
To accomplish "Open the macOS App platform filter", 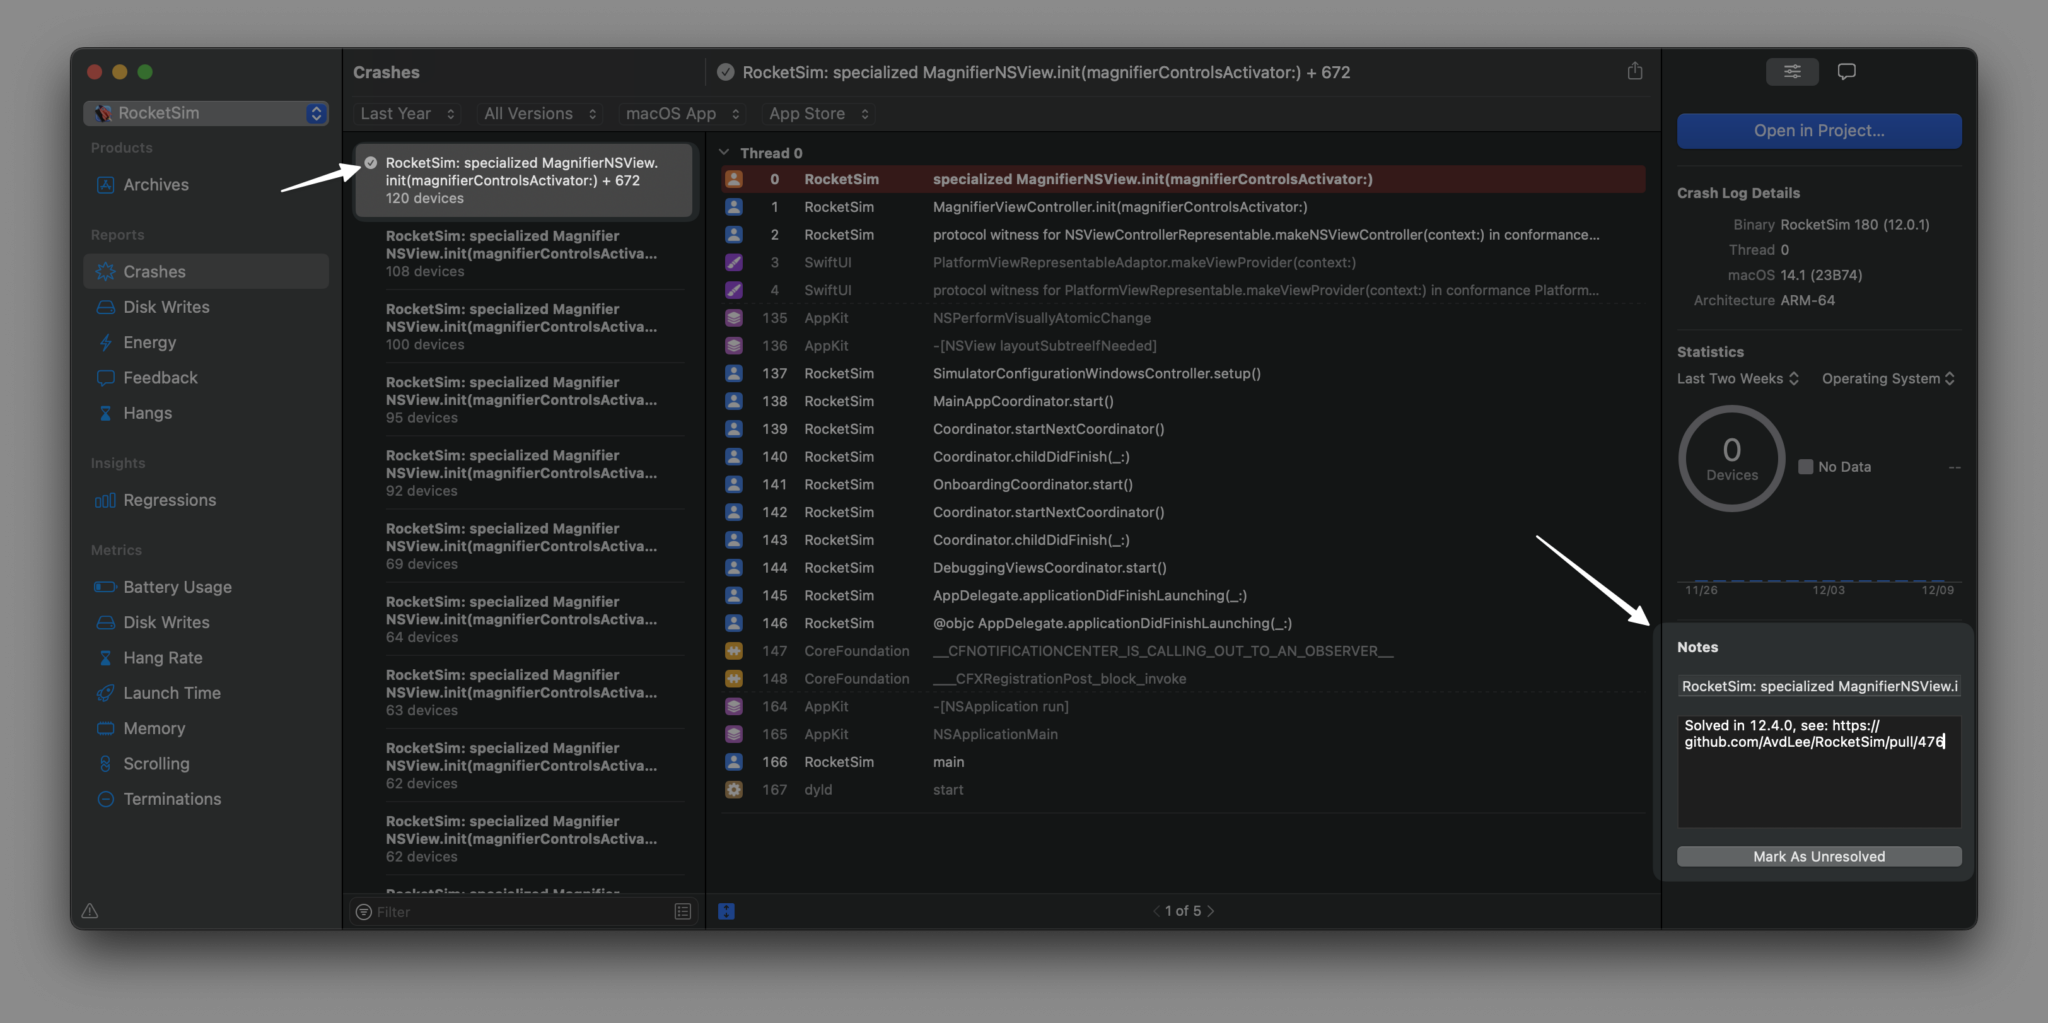I will point(681,113).
